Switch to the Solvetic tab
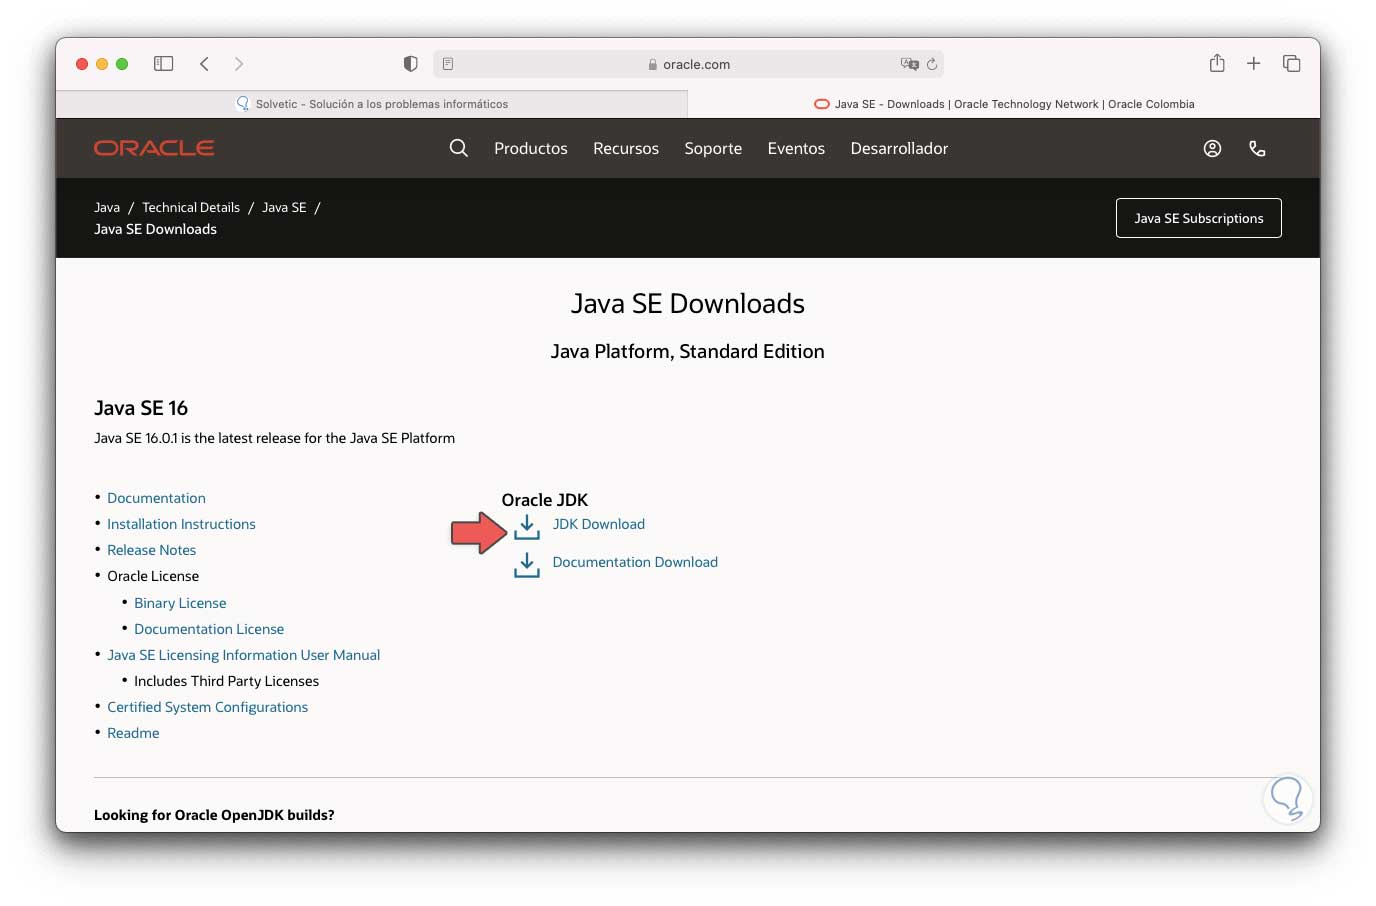Viewport: 1376px width, 906px height. [372, 104]
